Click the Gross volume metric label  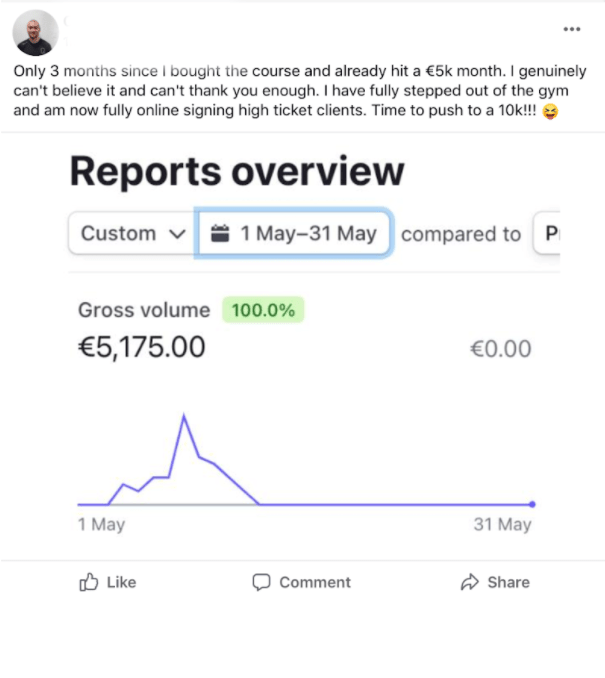tap(144, 310)
